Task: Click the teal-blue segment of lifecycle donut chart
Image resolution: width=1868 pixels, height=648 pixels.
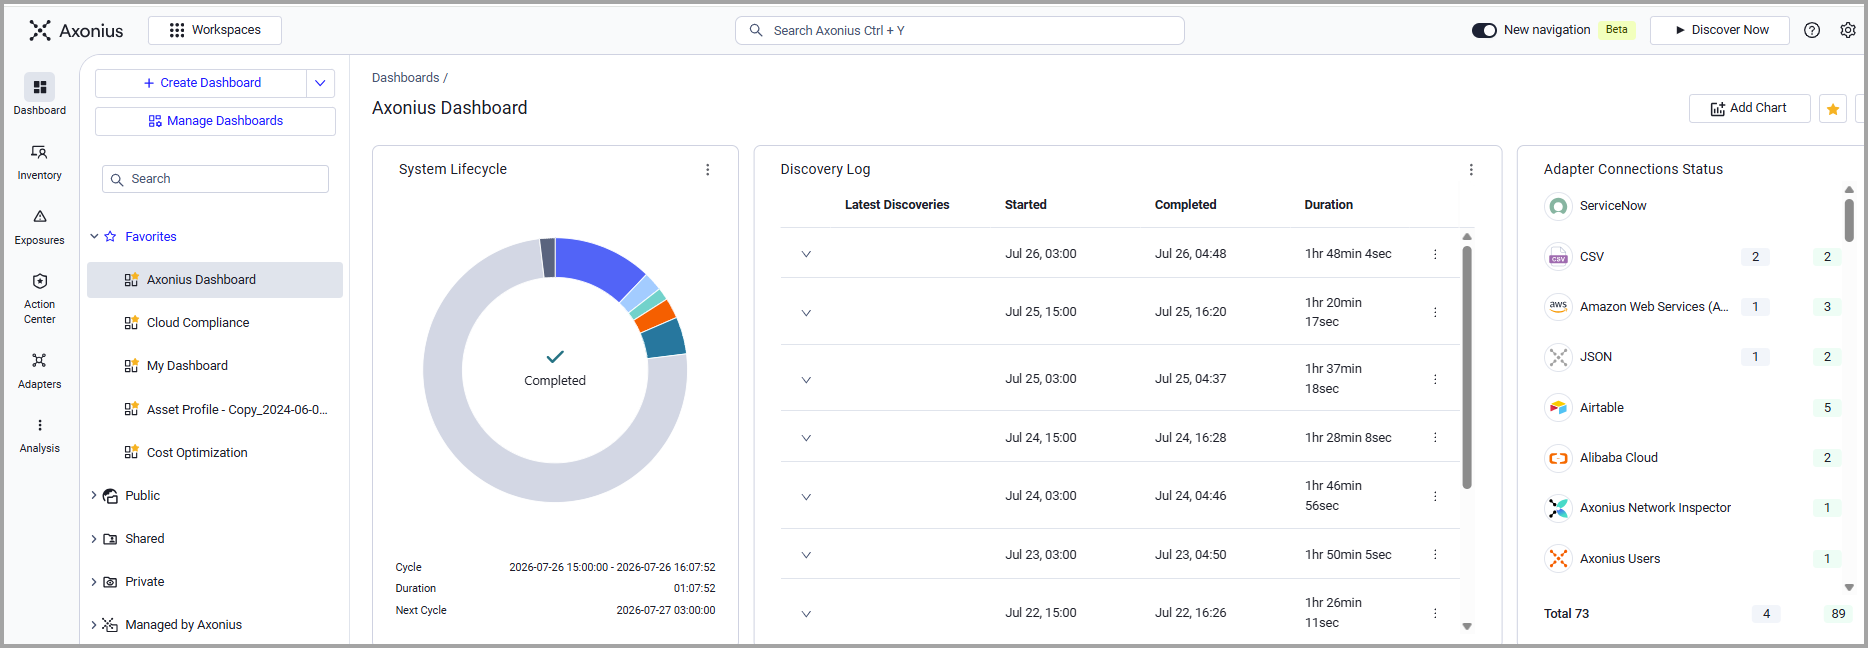Action: pyautogui.click(x=664, y=340)
